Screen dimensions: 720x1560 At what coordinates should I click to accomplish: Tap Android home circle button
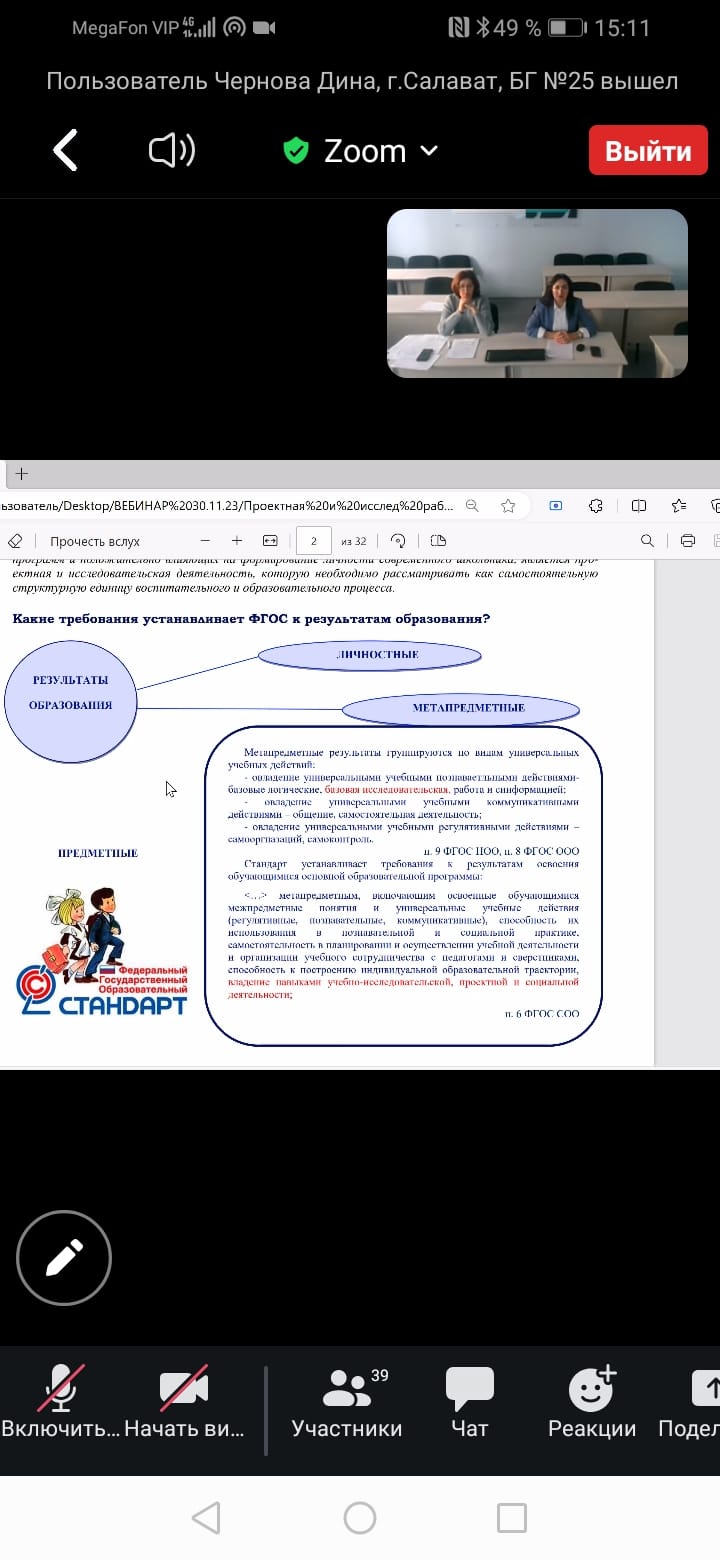click(360, 1518)
